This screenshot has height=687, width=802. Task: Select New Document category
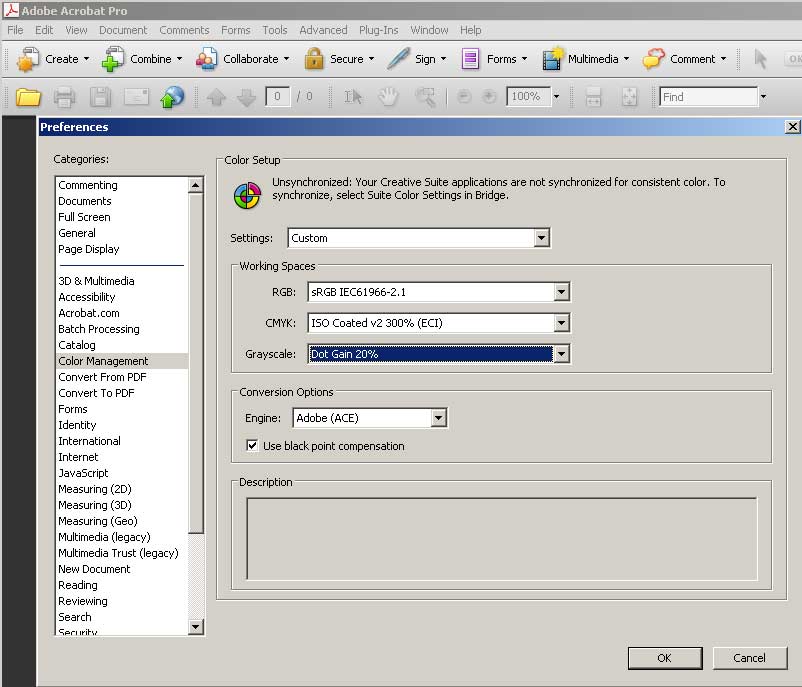click(x=122, y=569)
